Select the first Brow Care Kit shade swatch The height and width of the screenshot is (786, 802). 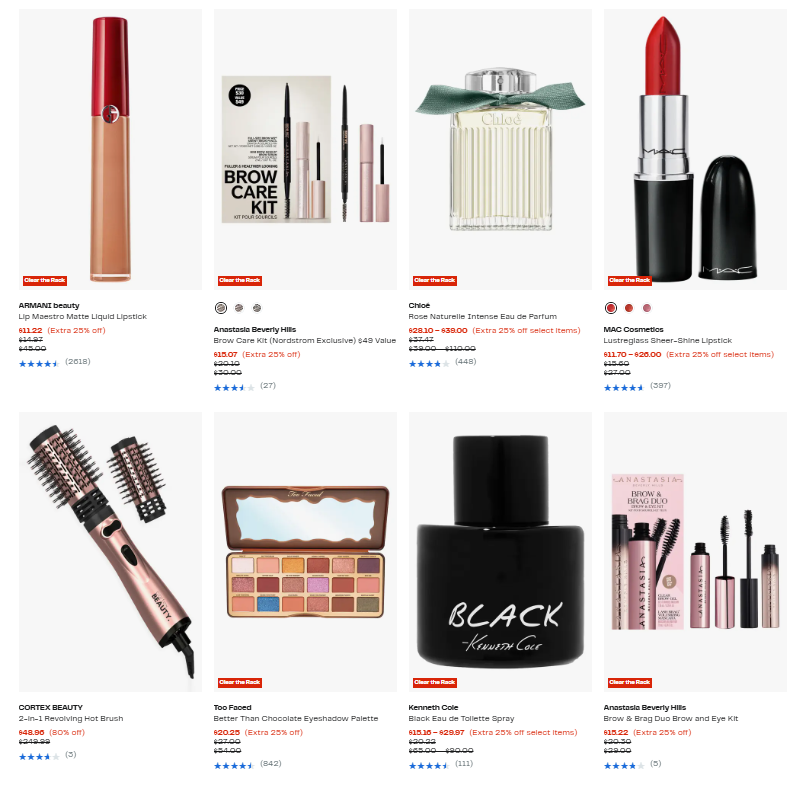[220, 308]
